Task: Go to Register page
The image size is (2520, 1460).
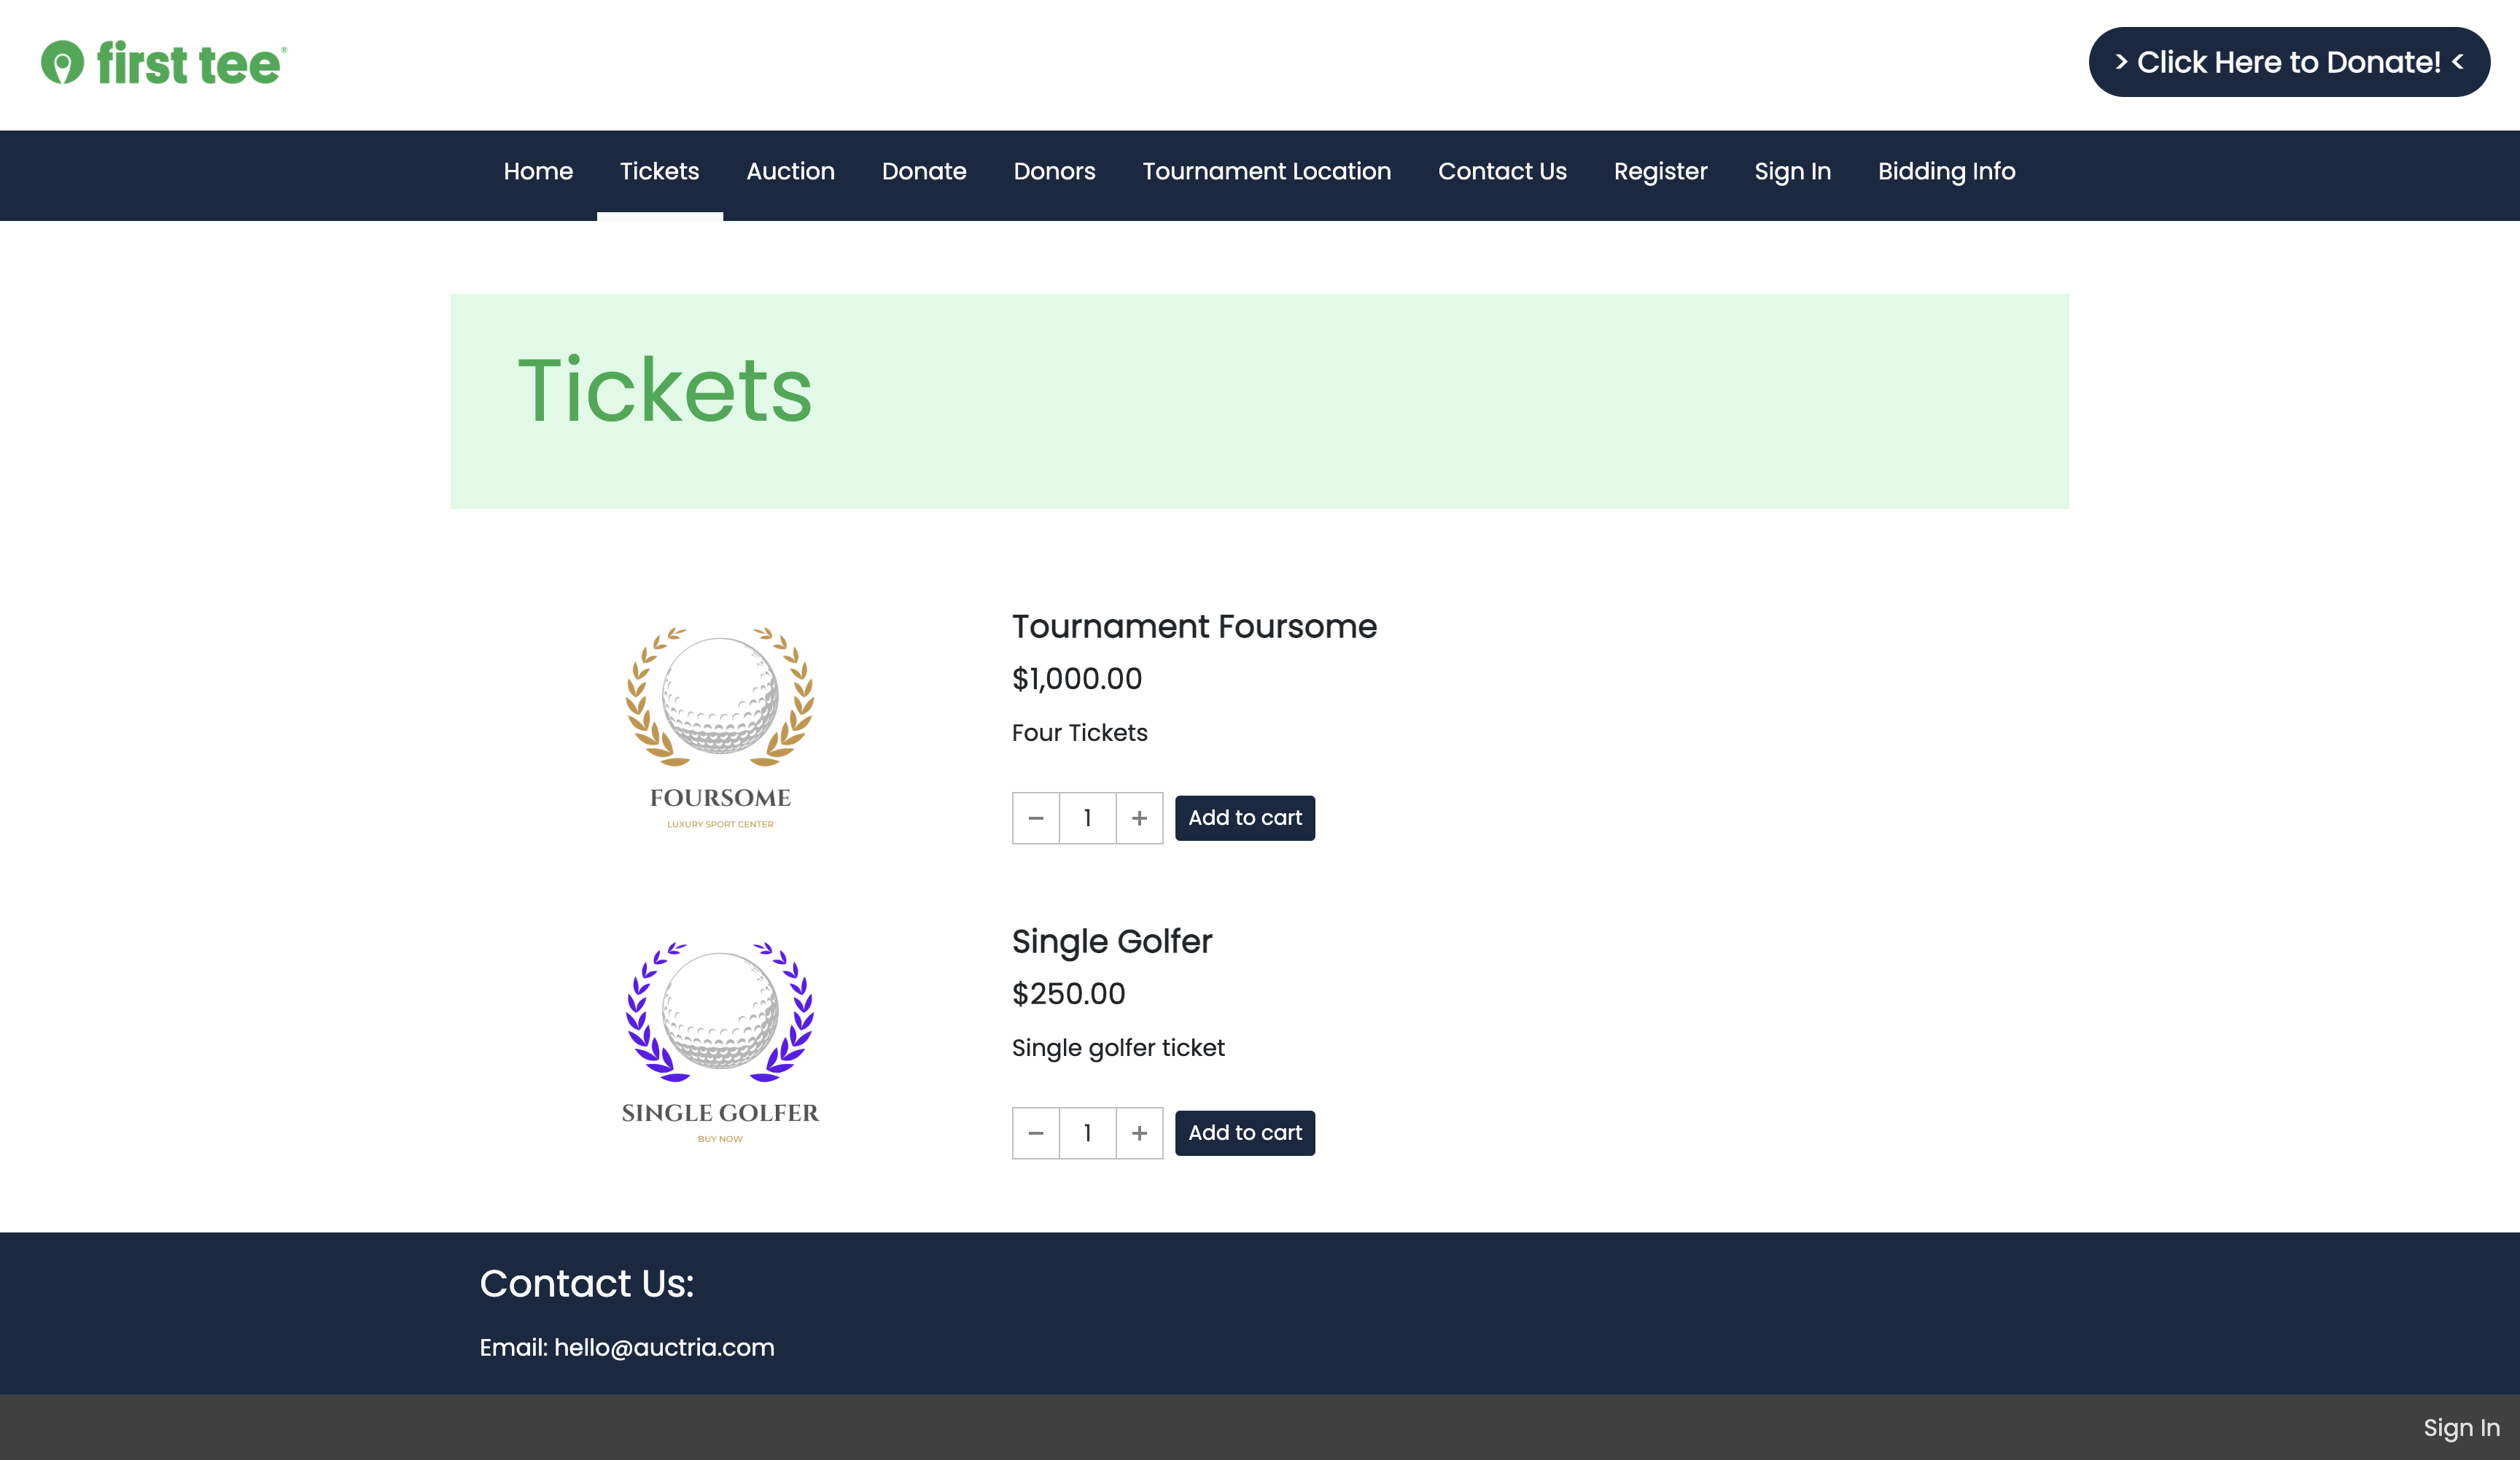Action: (1660, 171)
